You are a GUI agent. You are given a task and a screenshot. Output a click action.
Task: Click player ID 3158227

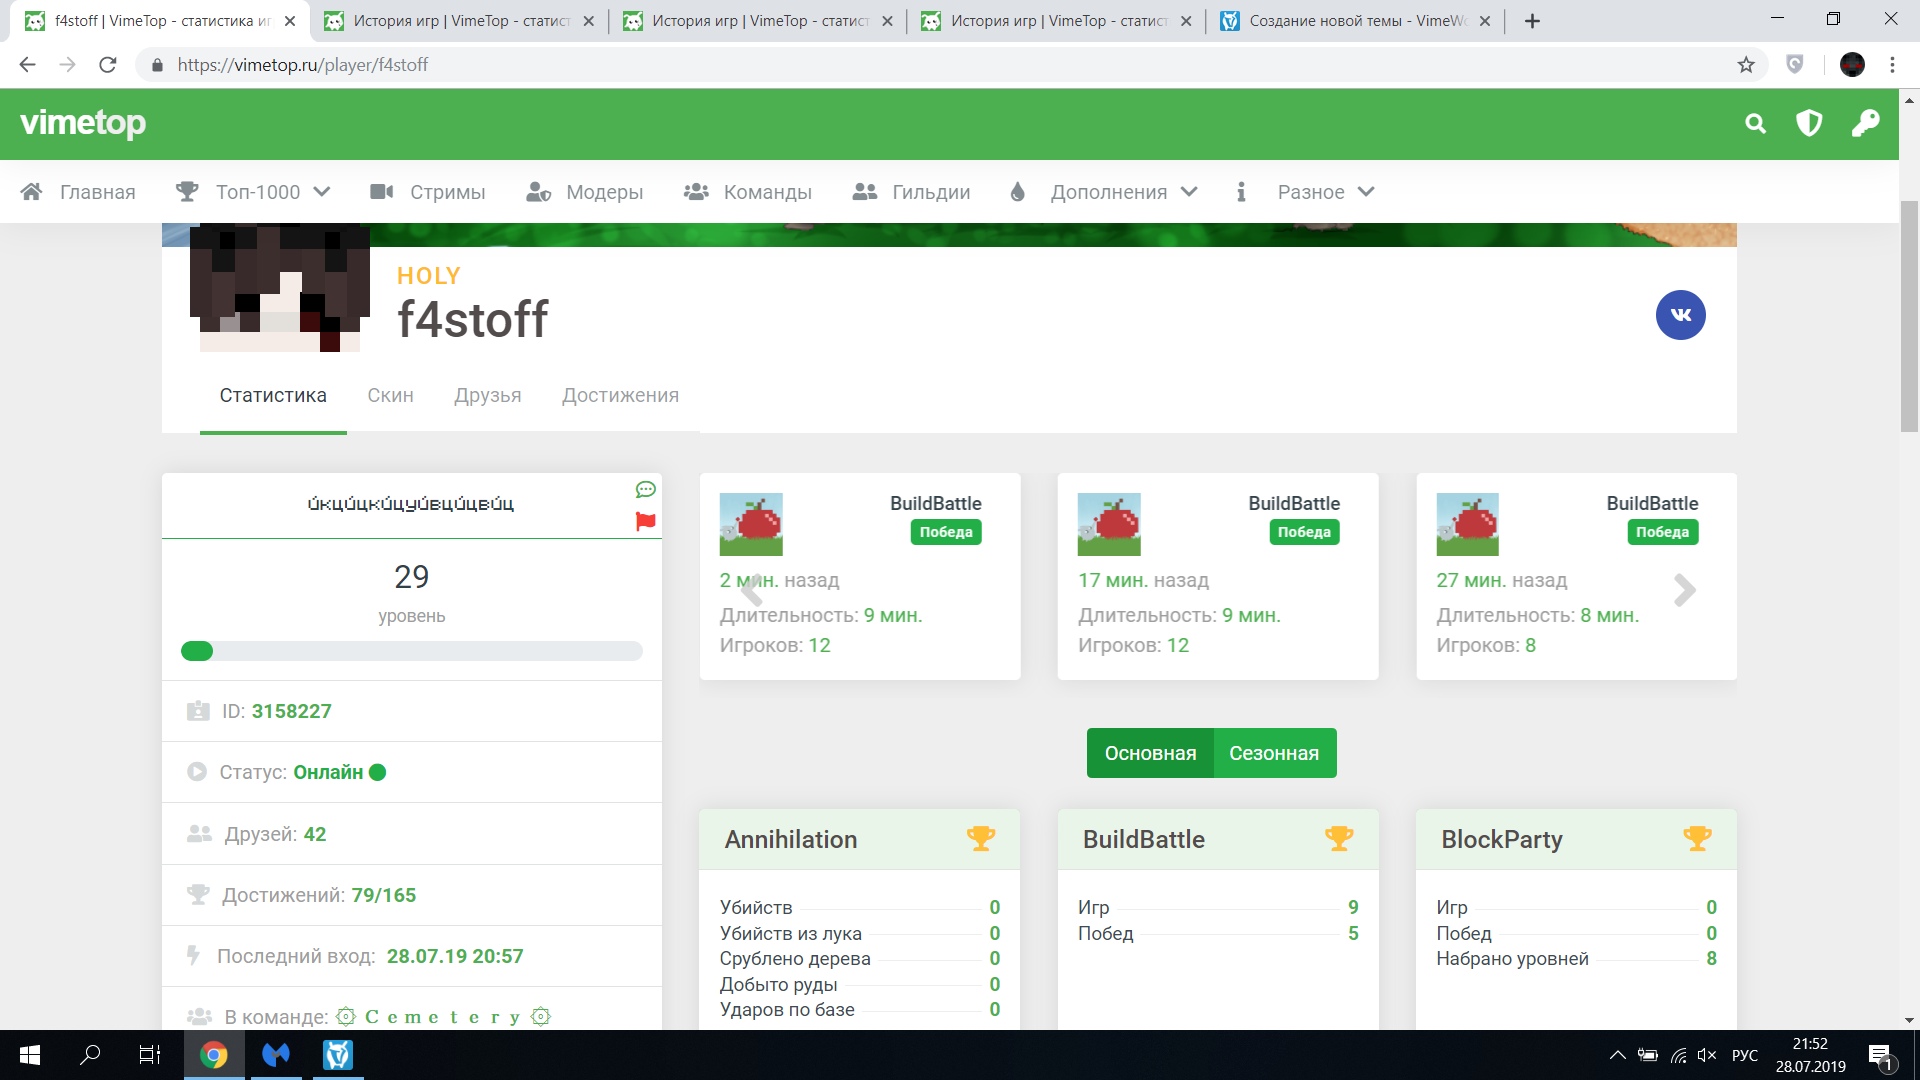(291, 711)
